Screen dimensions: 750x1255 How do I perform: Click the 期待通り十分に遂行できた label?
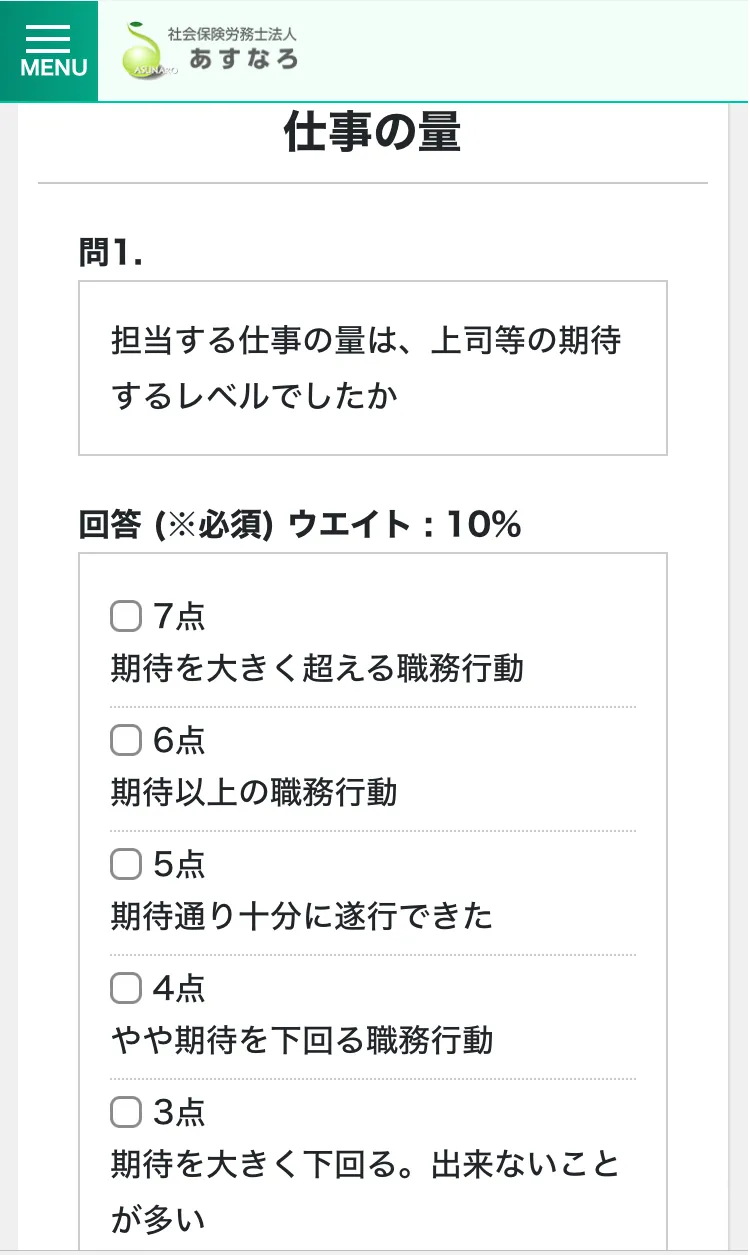(x=302, y=916)
